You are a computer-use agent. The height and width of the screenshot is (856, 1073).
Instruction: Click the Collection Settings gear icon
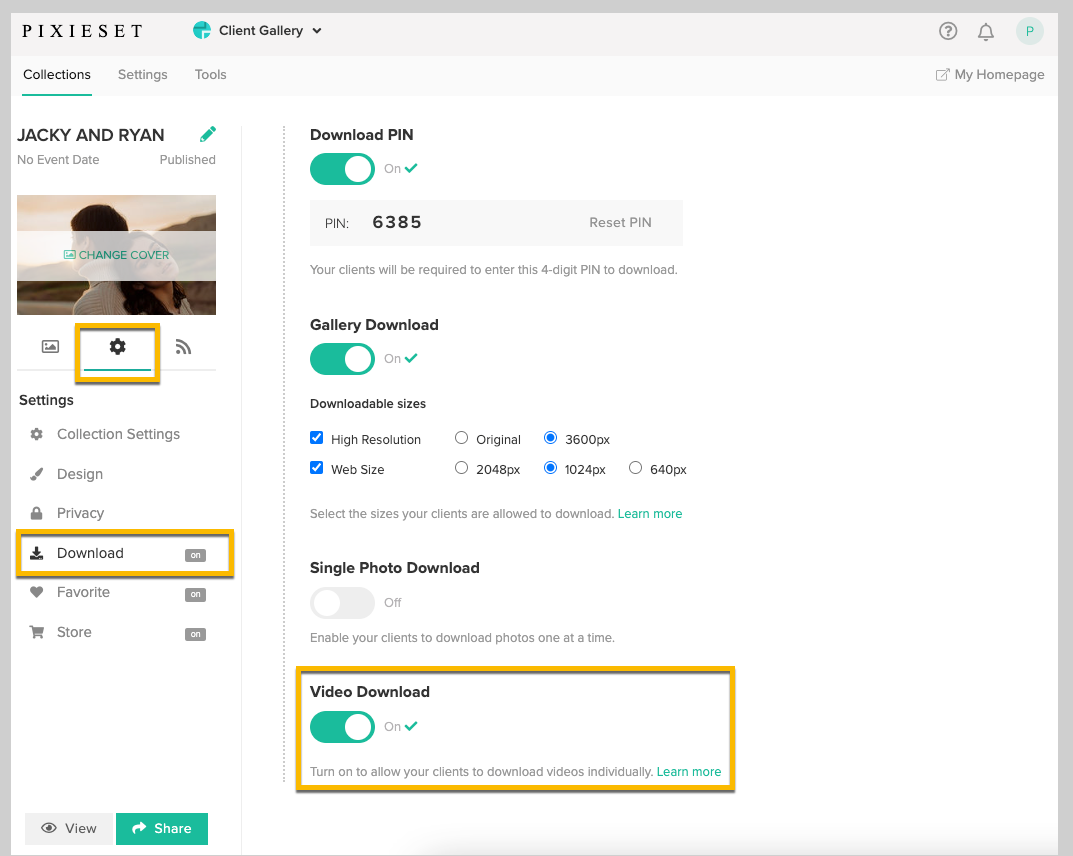pyautogui.click(x=37, y=434)
